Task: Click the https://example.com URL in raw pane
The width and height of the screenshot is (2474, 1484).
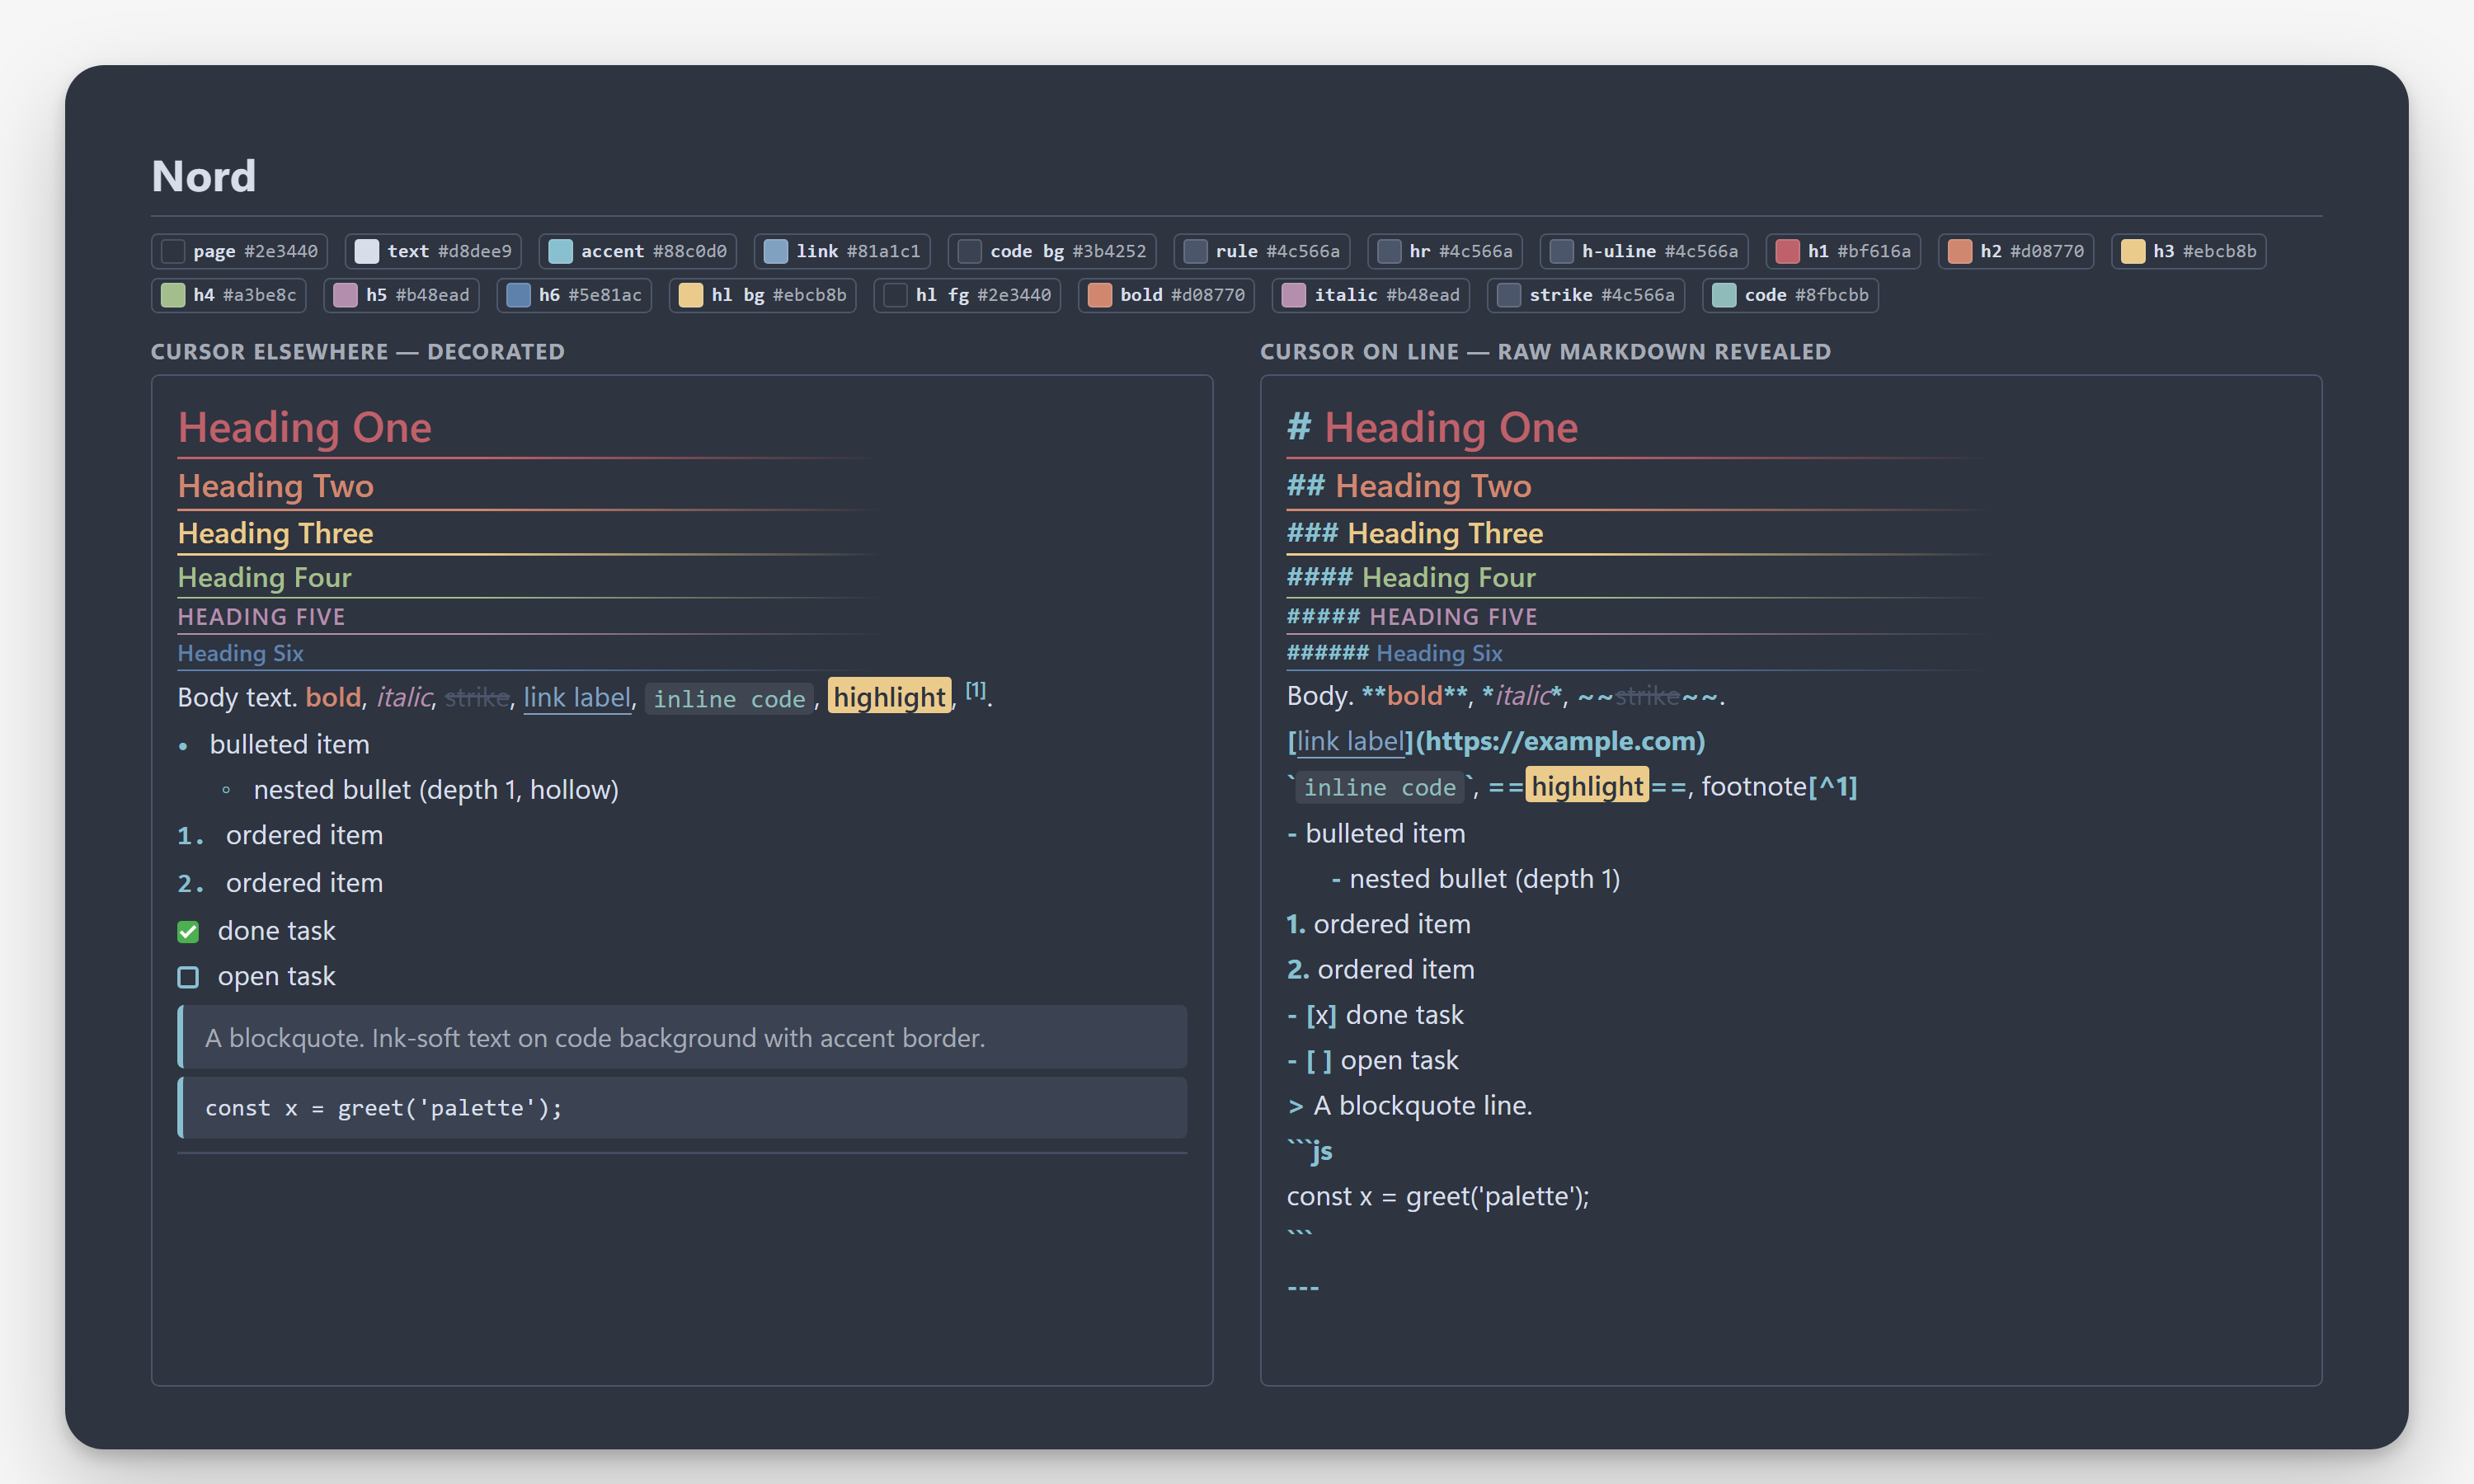Action: pos(1560,741)
